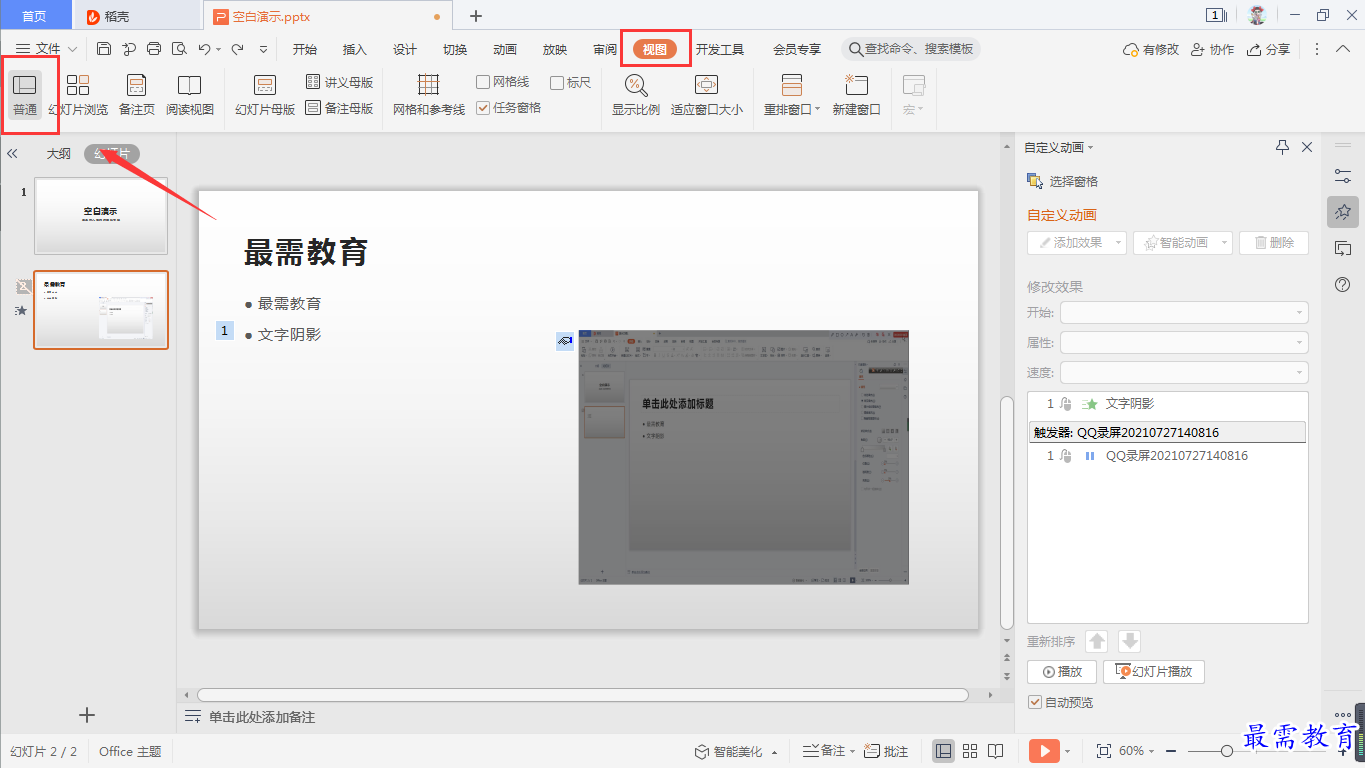Click New Window (新建窗口)
This screenshot has width=1365, height=768.
coord(857,95)
